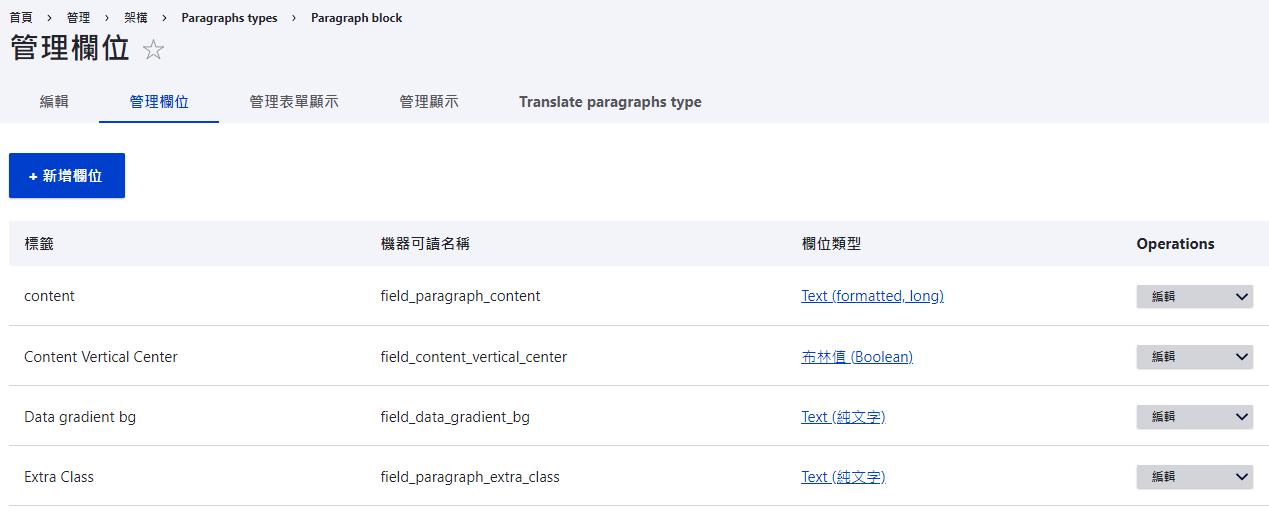Go to Paragraphs types breadcrumb link
The height and width of the screenshot is (520, 1269).
point(229,18)
